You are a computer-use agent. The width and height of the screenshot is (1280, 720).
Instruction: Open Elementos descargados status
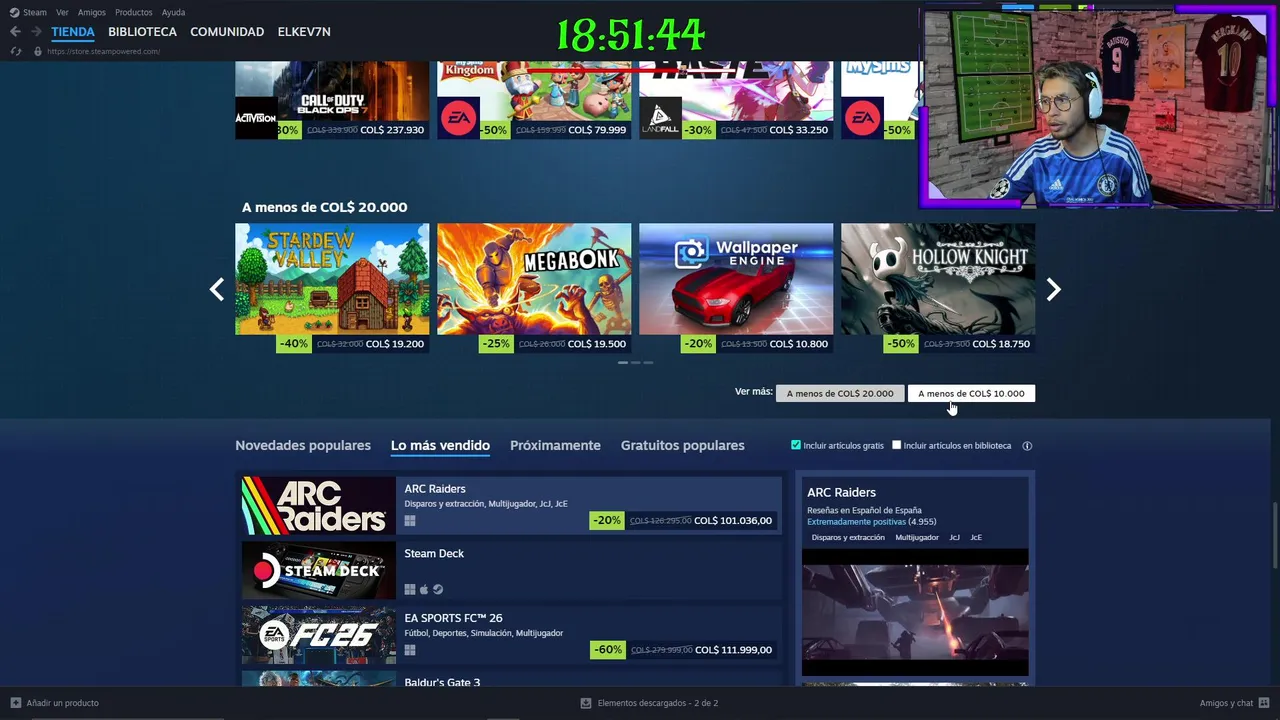658,703
